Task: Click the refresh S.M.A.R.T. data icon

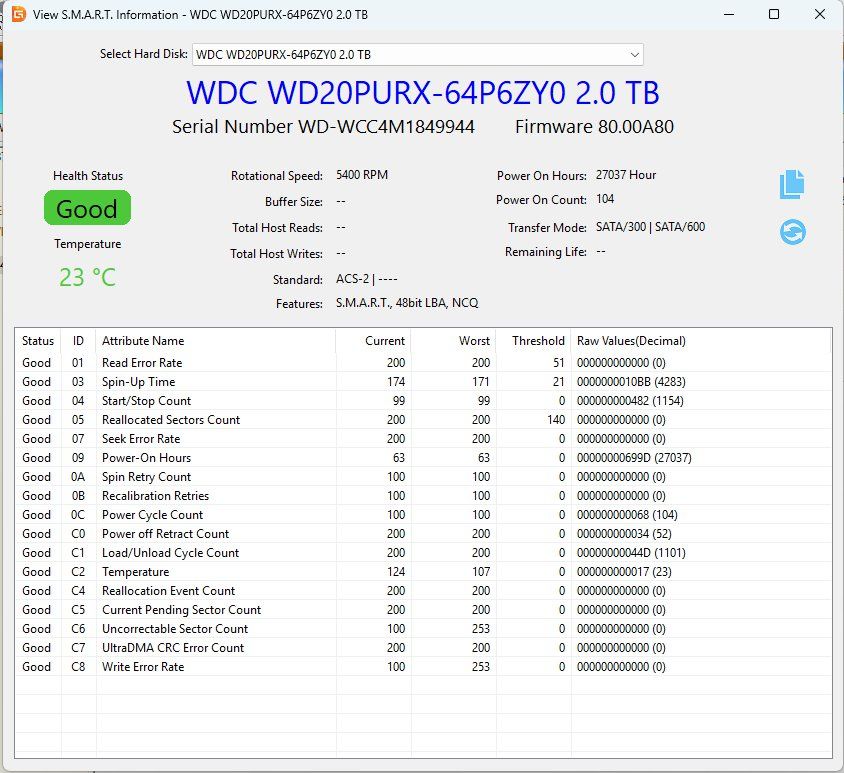Action: click(793, 232)
